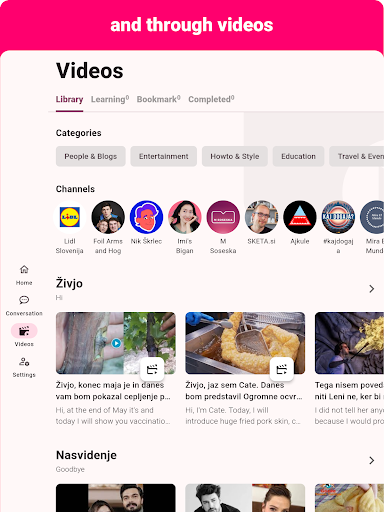Switch to the Library tab
This screenshot has width=384, height=512.
(69, 99)
